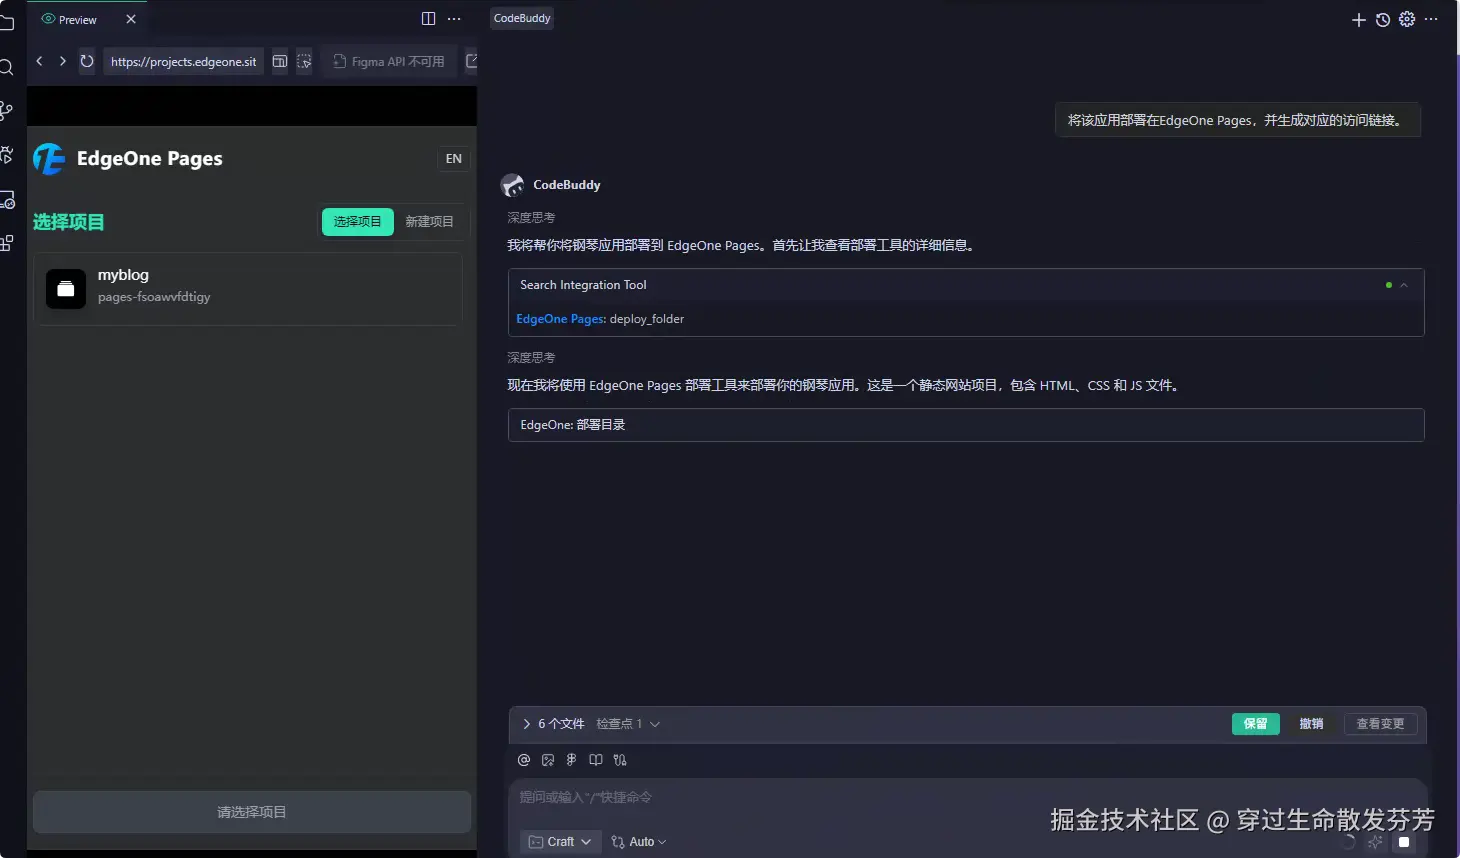Start a new CodeBuddy chat

pyautogui.click(x=1358, y=19)
